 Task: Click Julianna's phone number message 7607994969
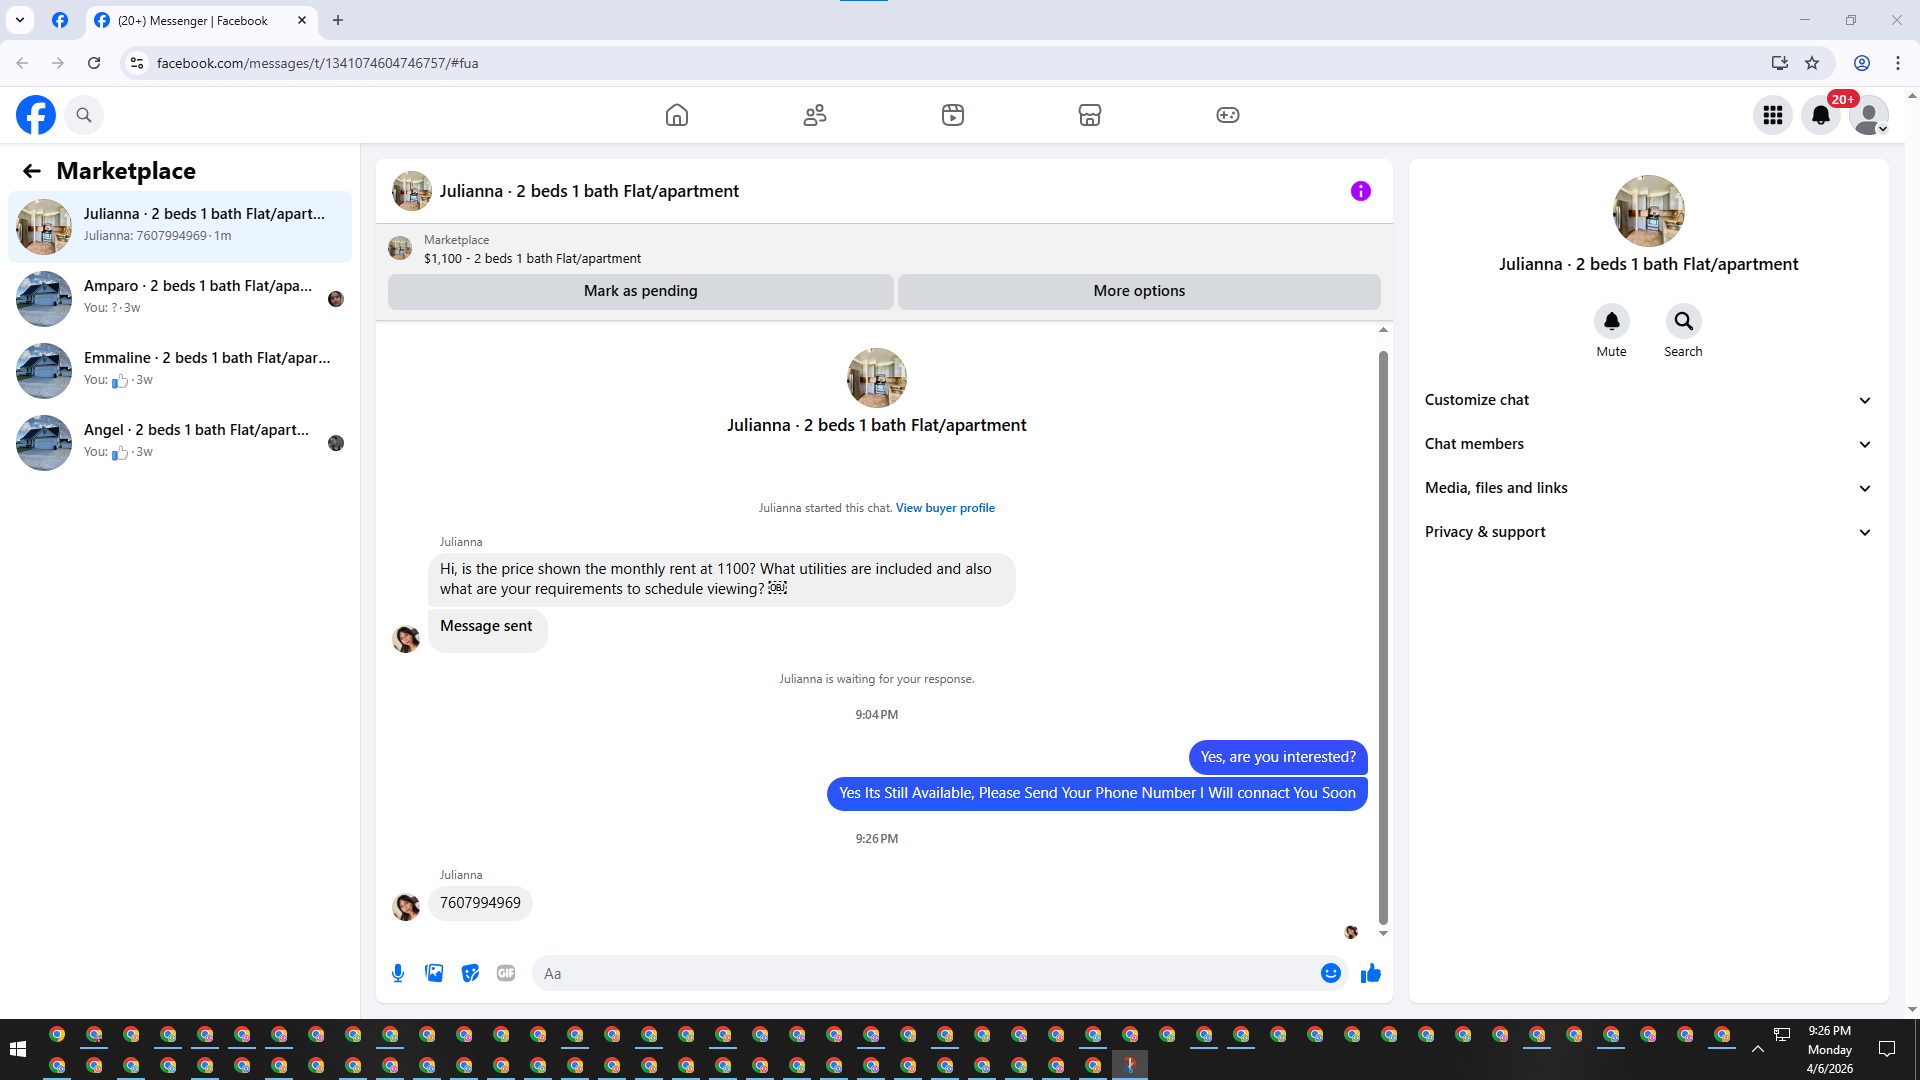[481, 903]
